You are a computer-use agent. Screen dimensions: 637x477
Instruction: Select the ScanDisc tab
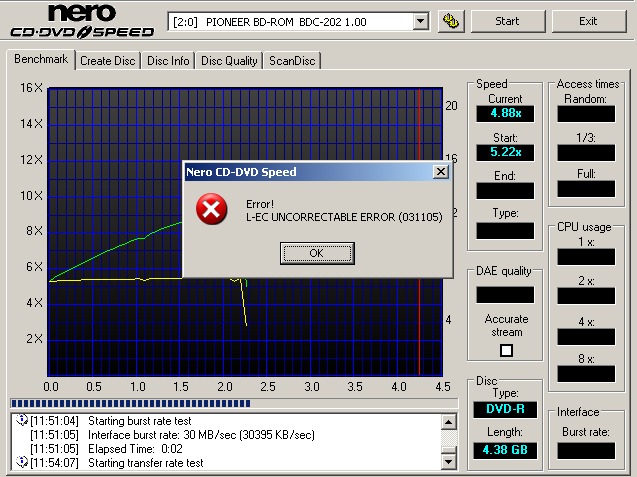[292, 61]
